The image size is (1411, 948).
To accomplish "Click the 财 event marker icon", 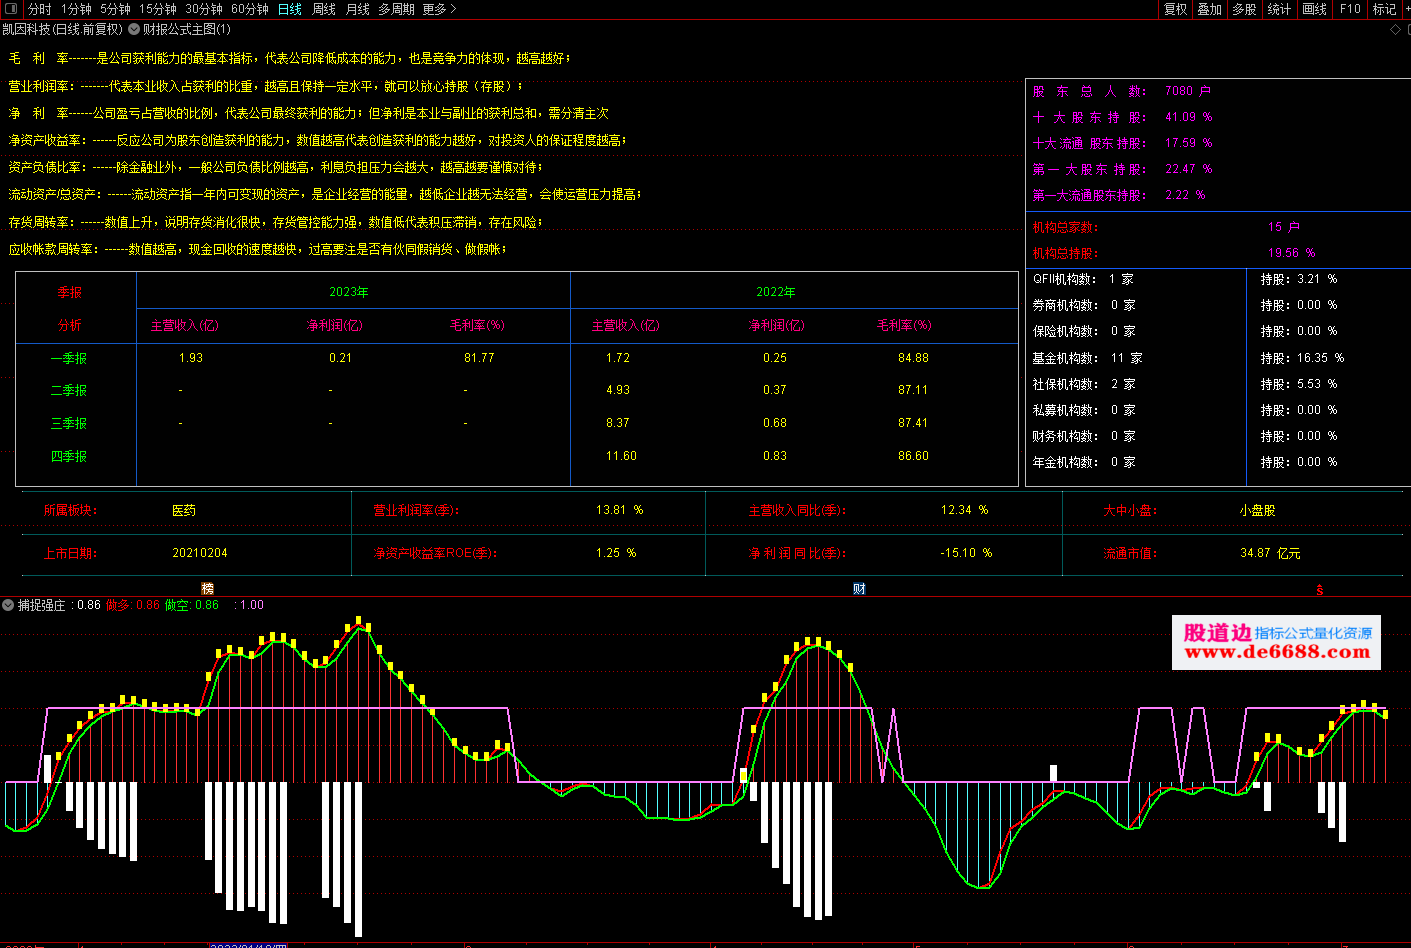I will coord(859,589).
